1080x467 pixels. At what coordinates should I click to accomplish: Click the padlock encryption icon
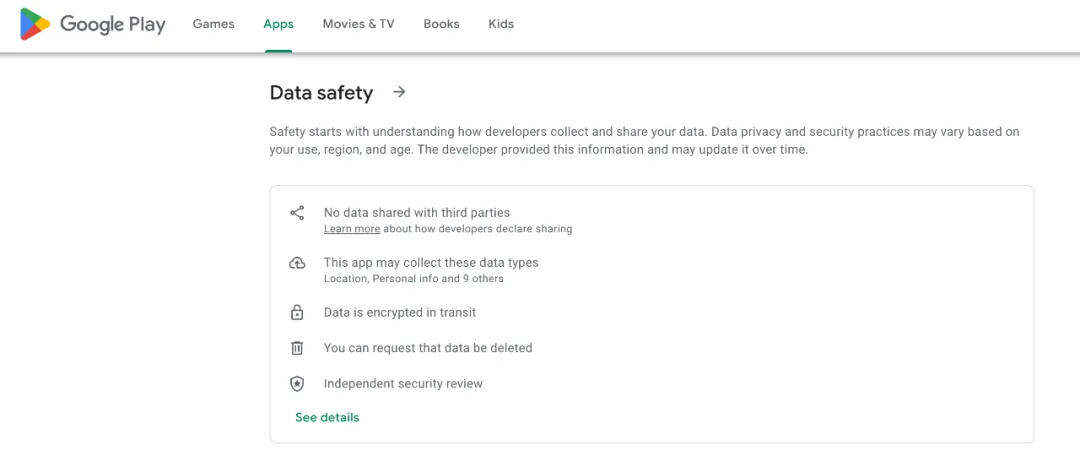[x=297, y=313]
